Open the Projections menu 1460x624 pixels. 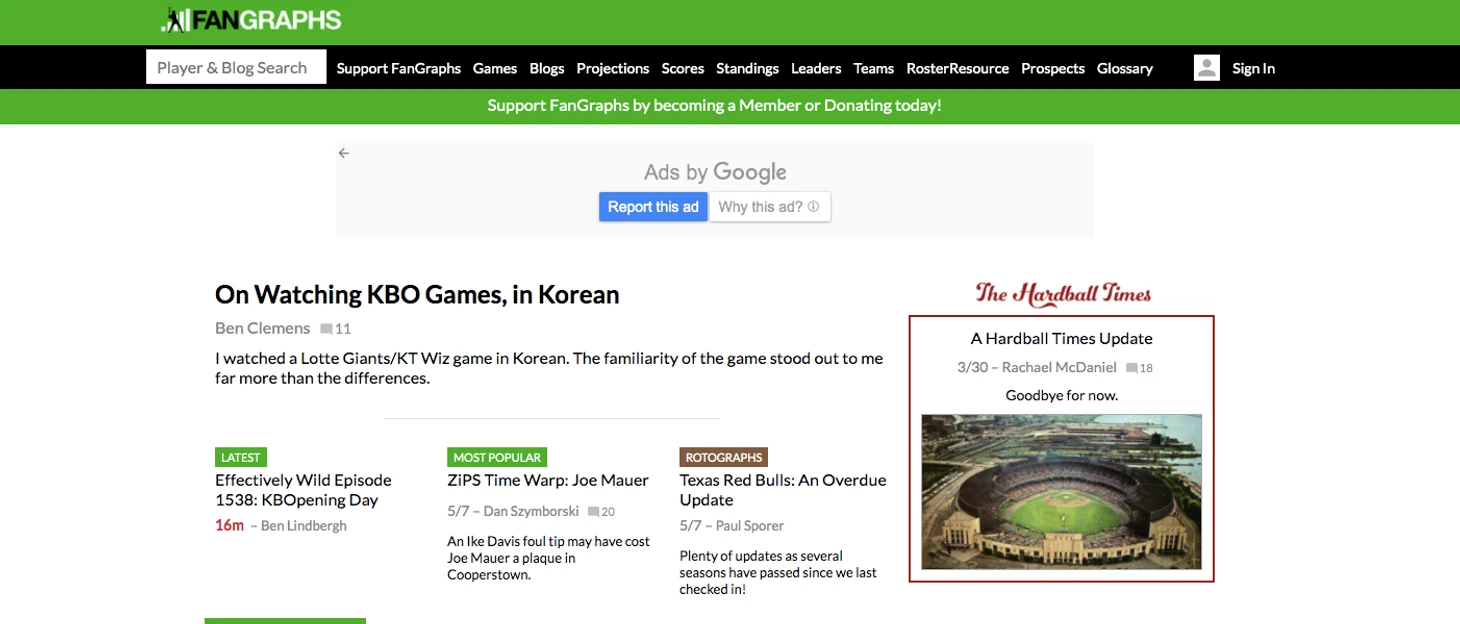[x=613, y=68]
